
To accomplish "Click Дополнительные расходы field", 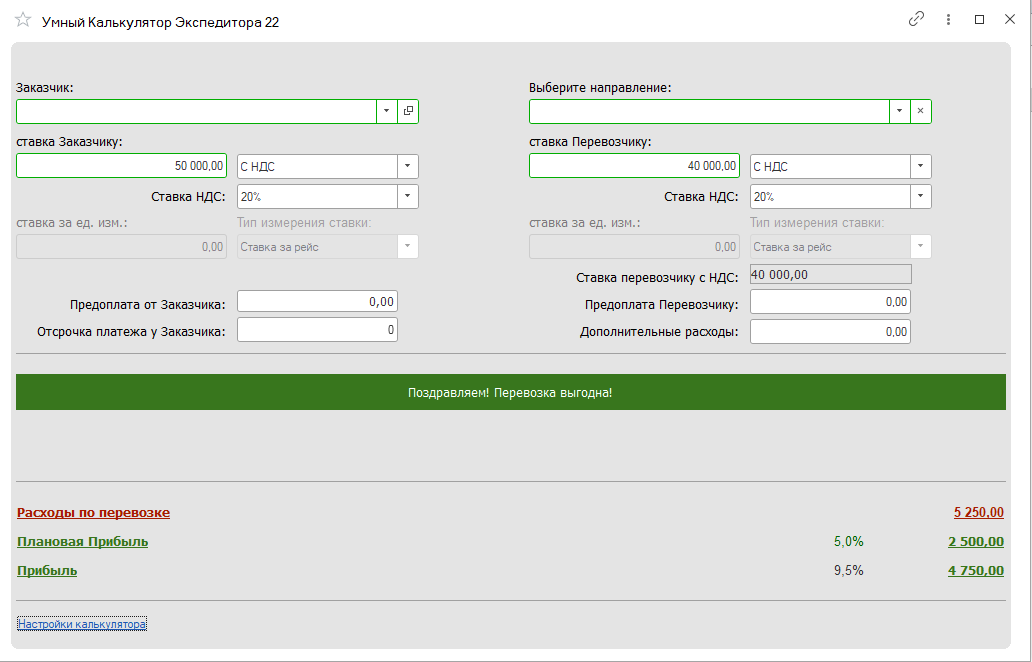I will coord(830,332).
